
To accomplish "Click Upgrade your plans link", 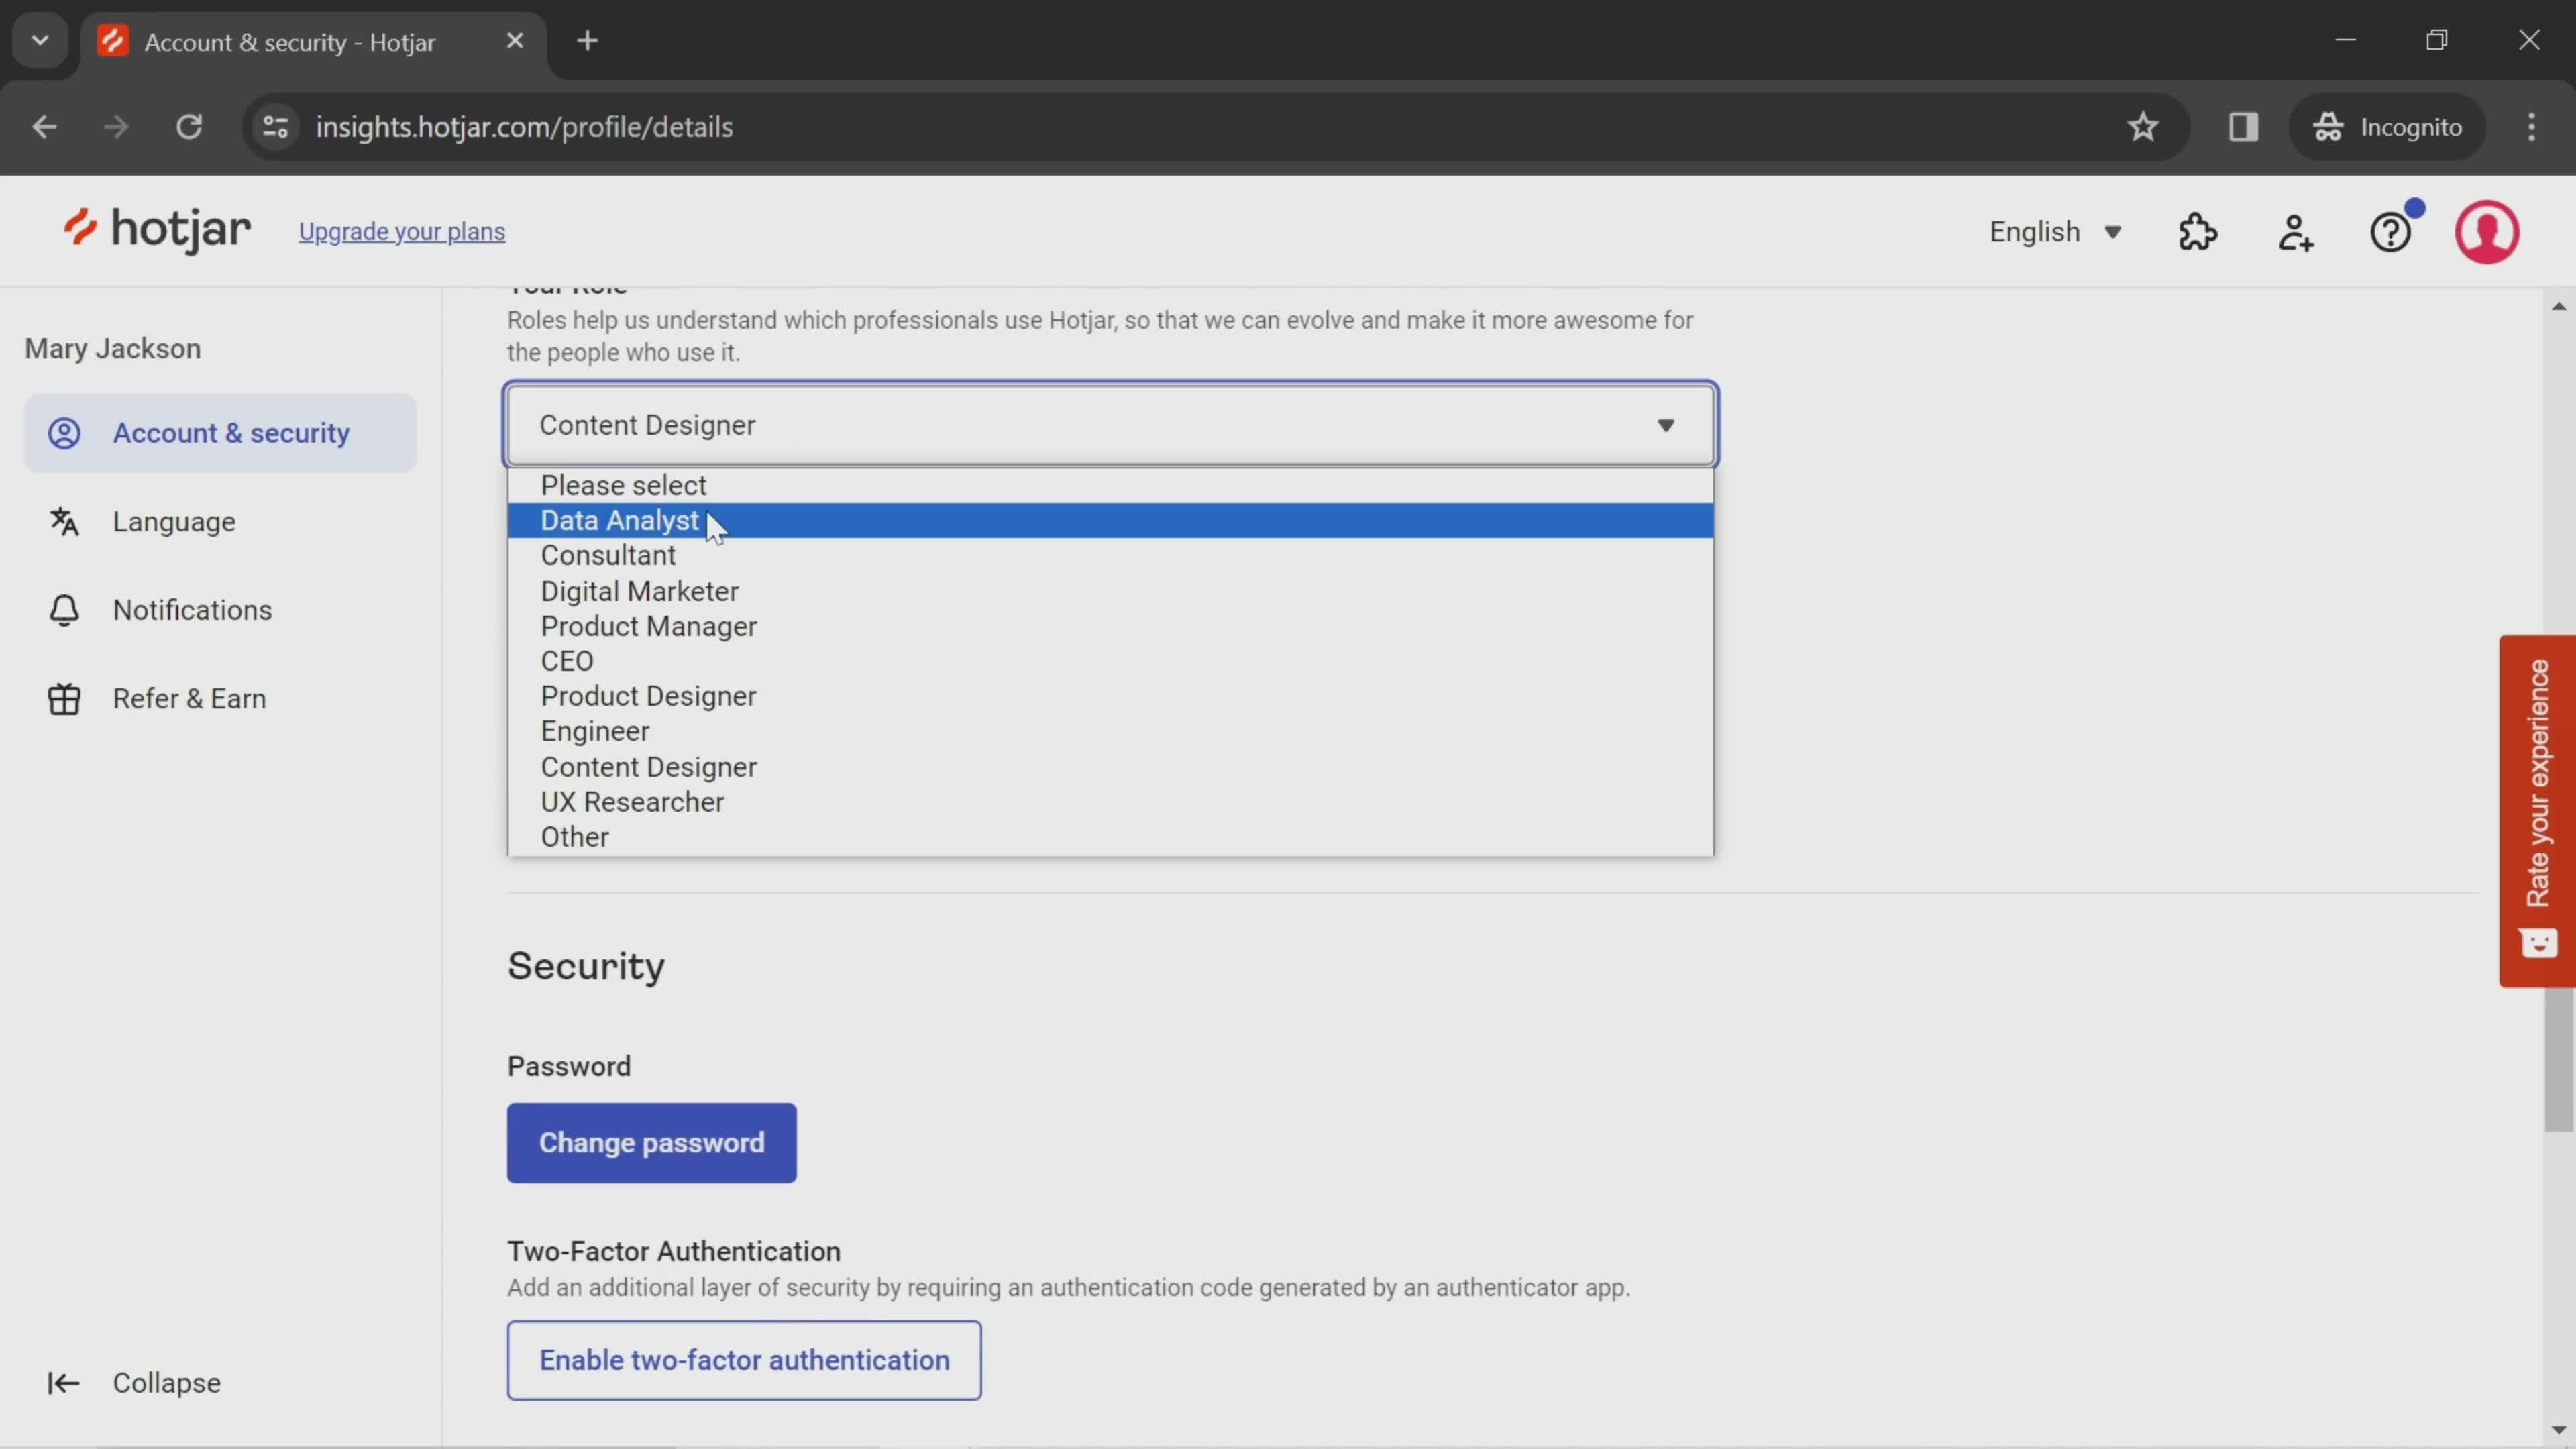I will 403,231.
